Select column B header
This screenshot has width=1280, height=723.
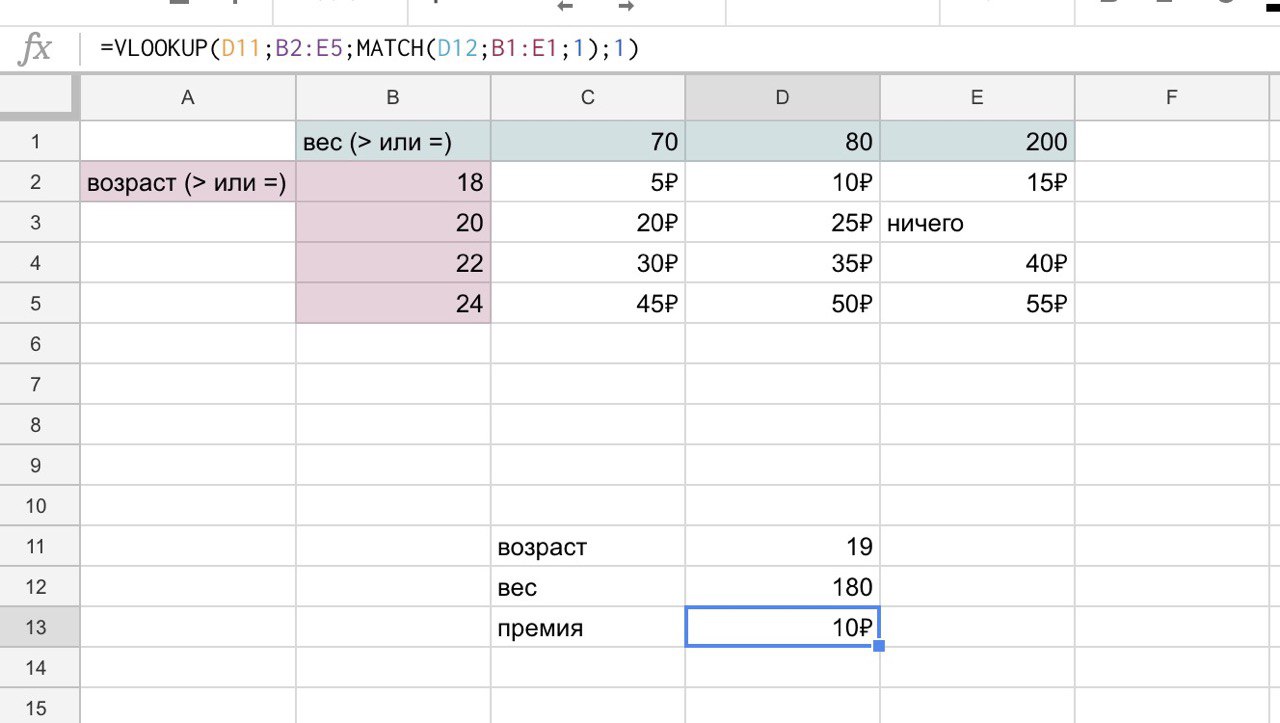(x=393, y=97)
